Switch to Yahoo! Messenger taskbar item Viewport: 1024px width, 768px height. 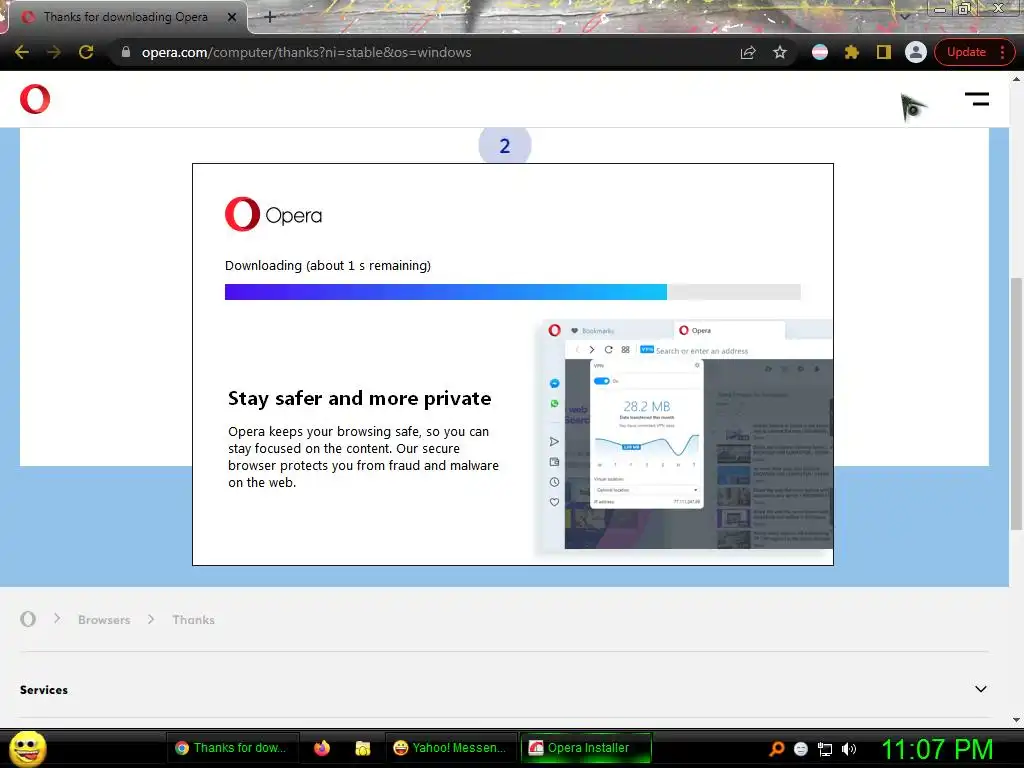pos(451,748)
